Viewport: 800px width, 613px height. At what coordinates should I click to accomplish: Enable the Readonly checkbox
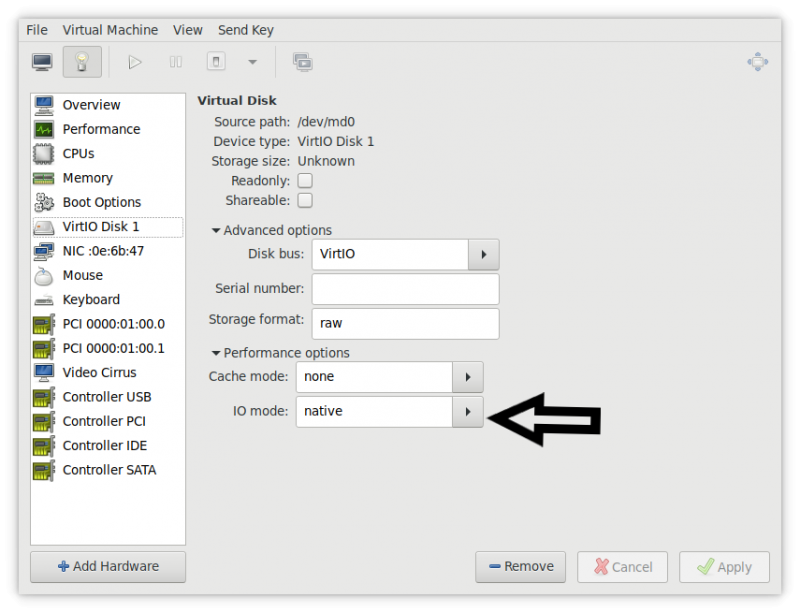(x=303, y=181)
